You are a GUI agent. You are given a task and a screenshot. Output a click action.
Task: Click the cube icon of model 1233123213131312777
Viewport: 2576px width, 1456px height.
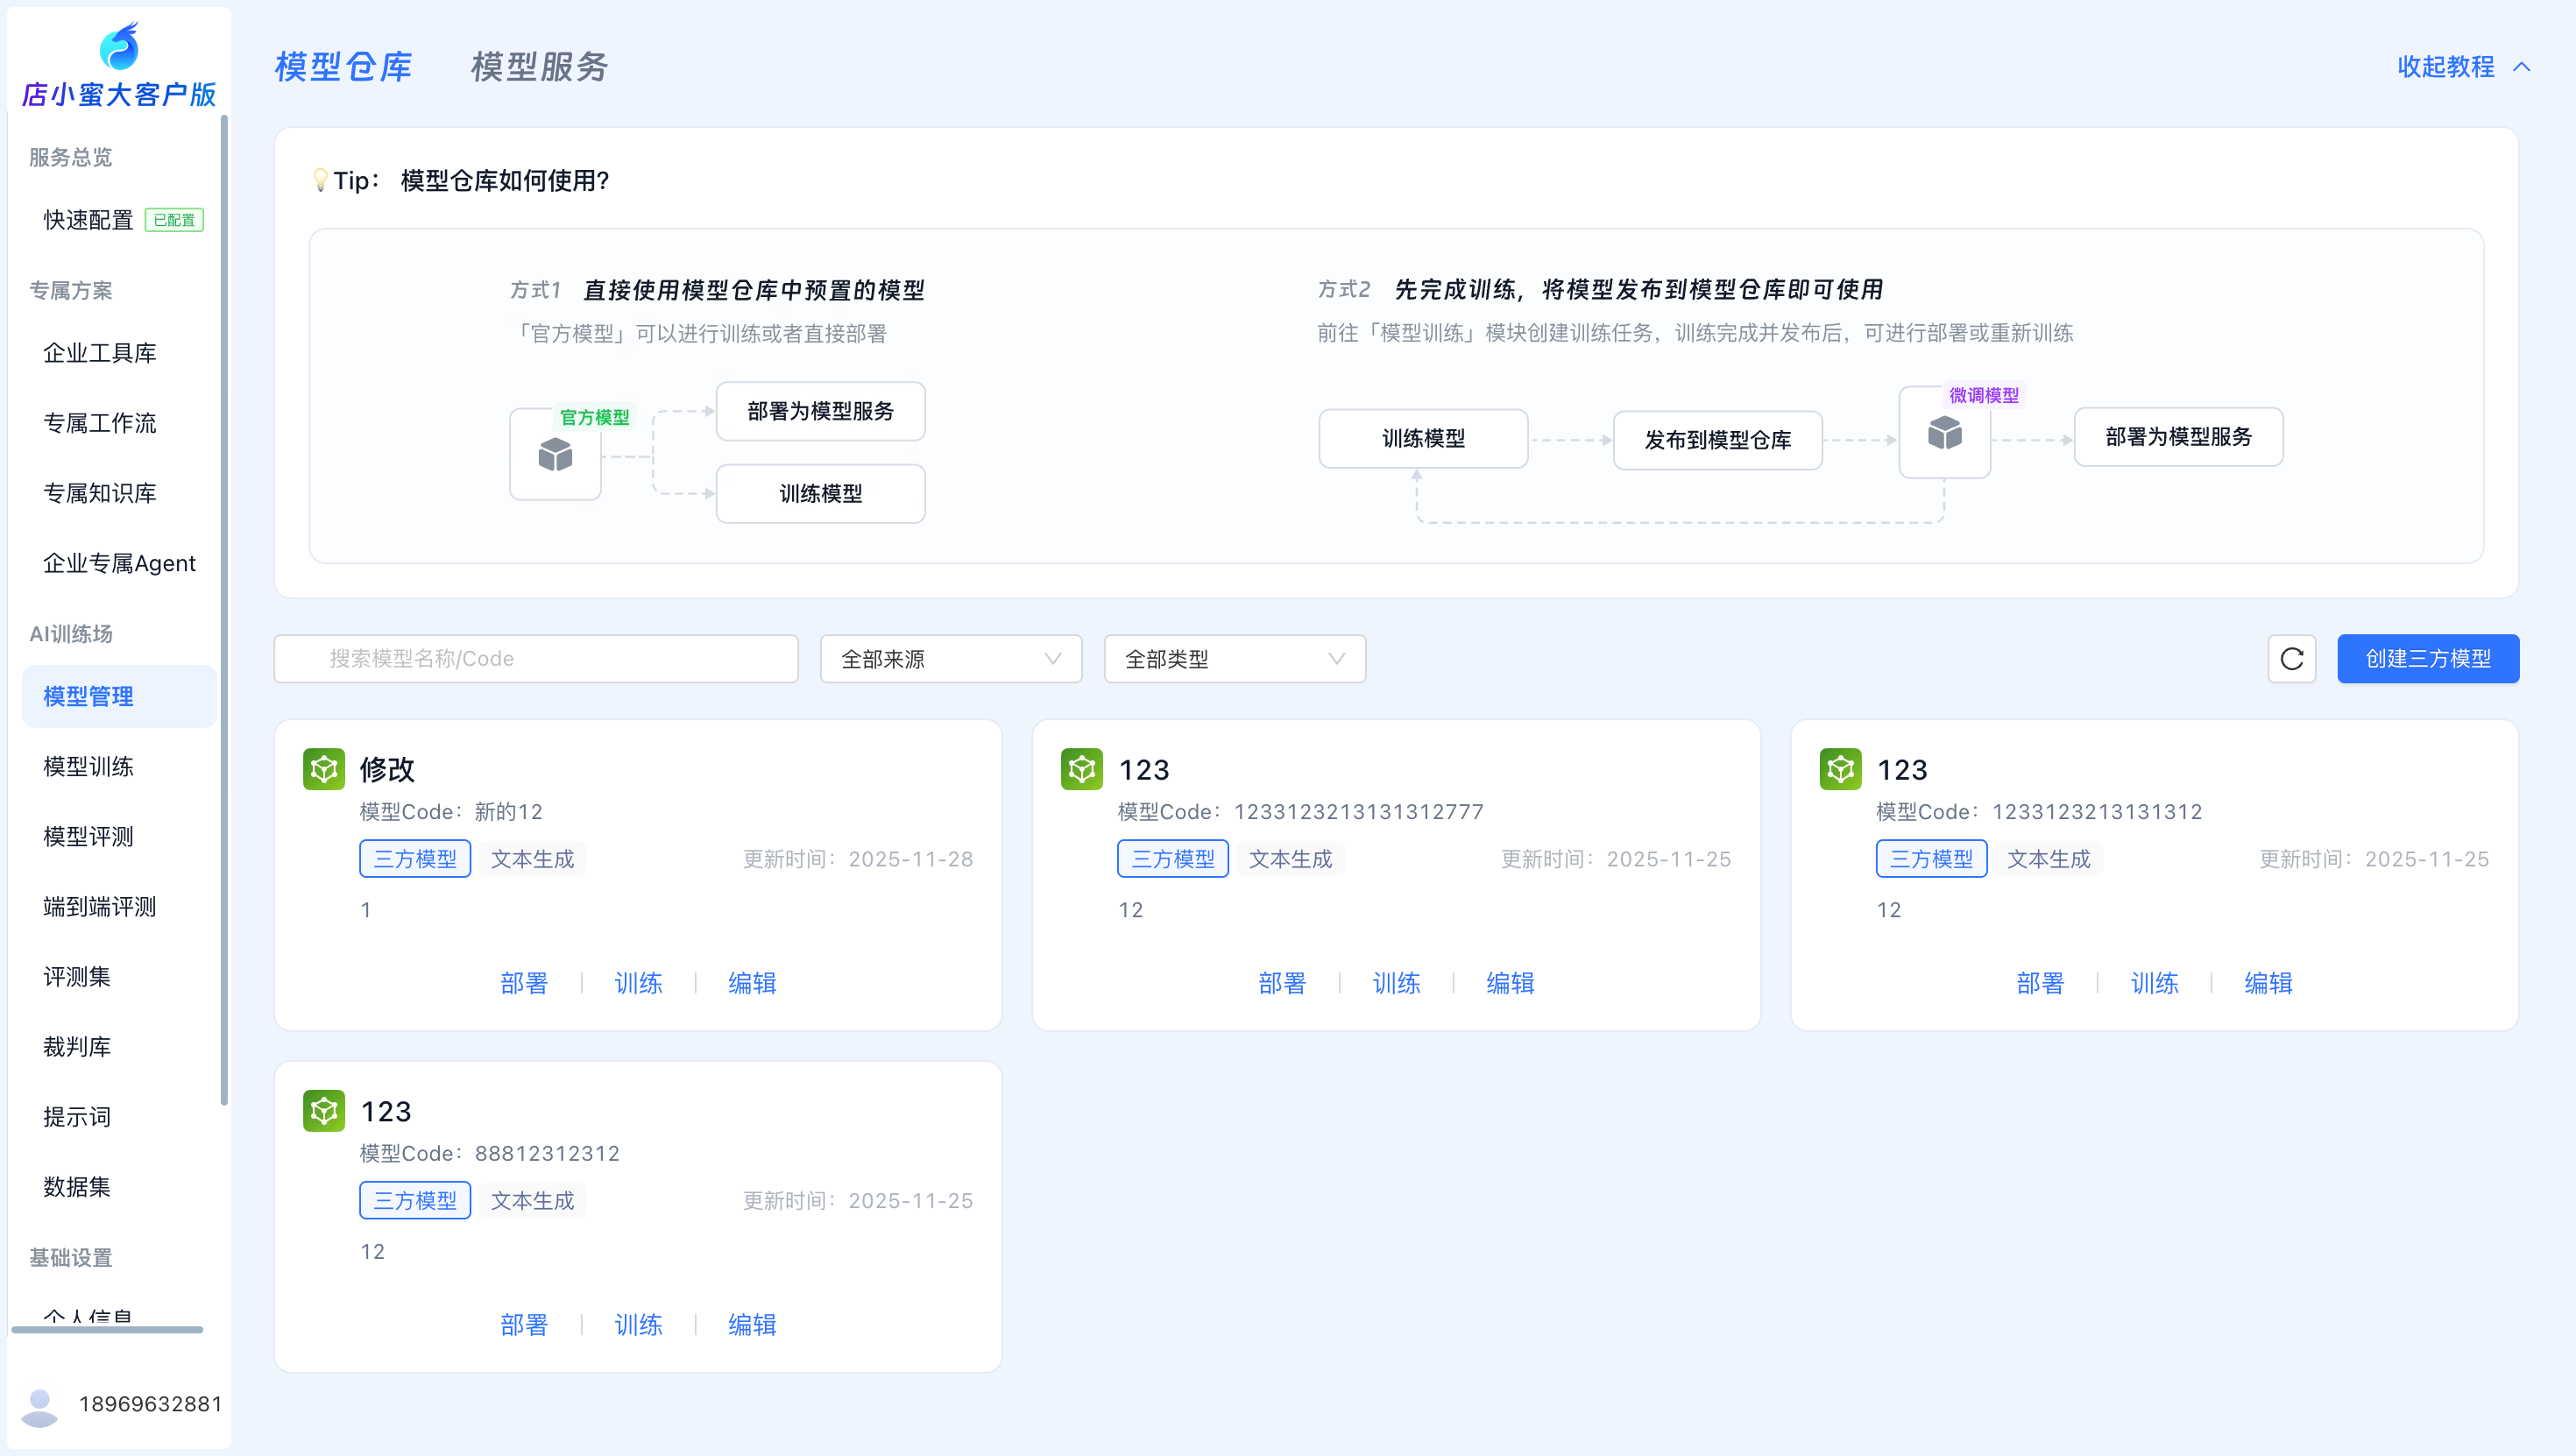pos(1081,769)
